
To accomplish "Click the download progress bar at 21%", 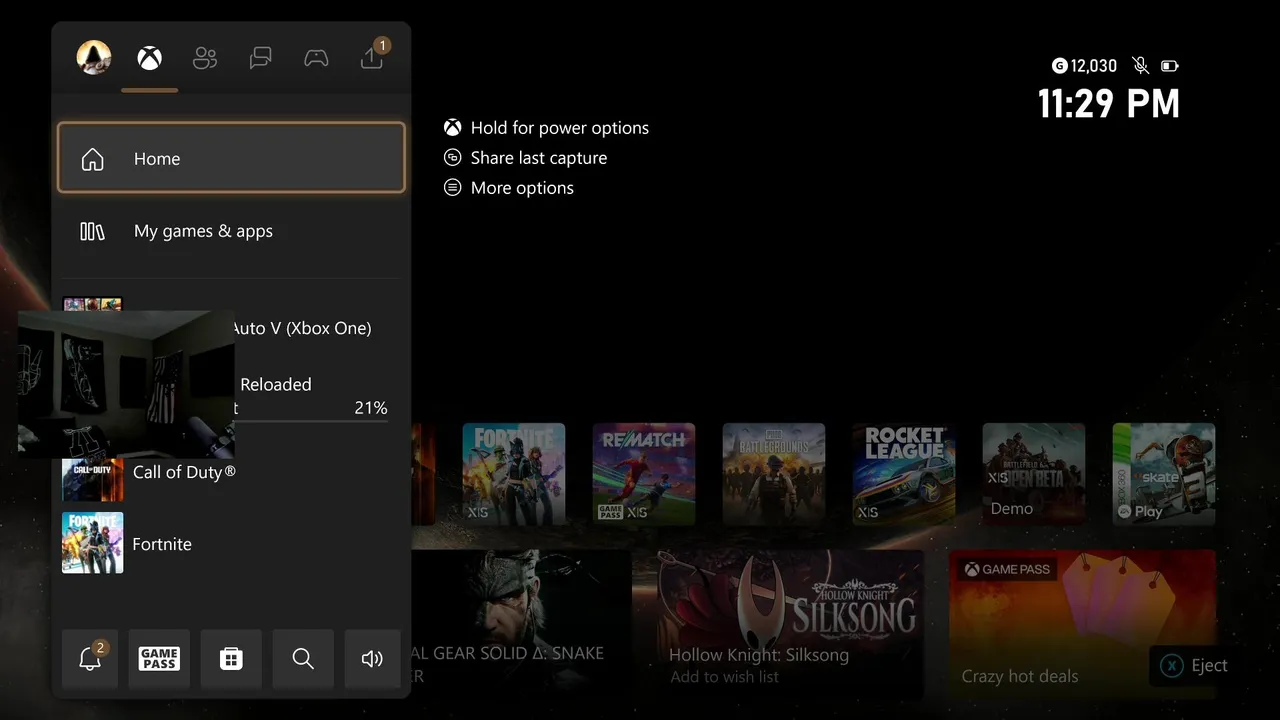I will click(311, 421).
